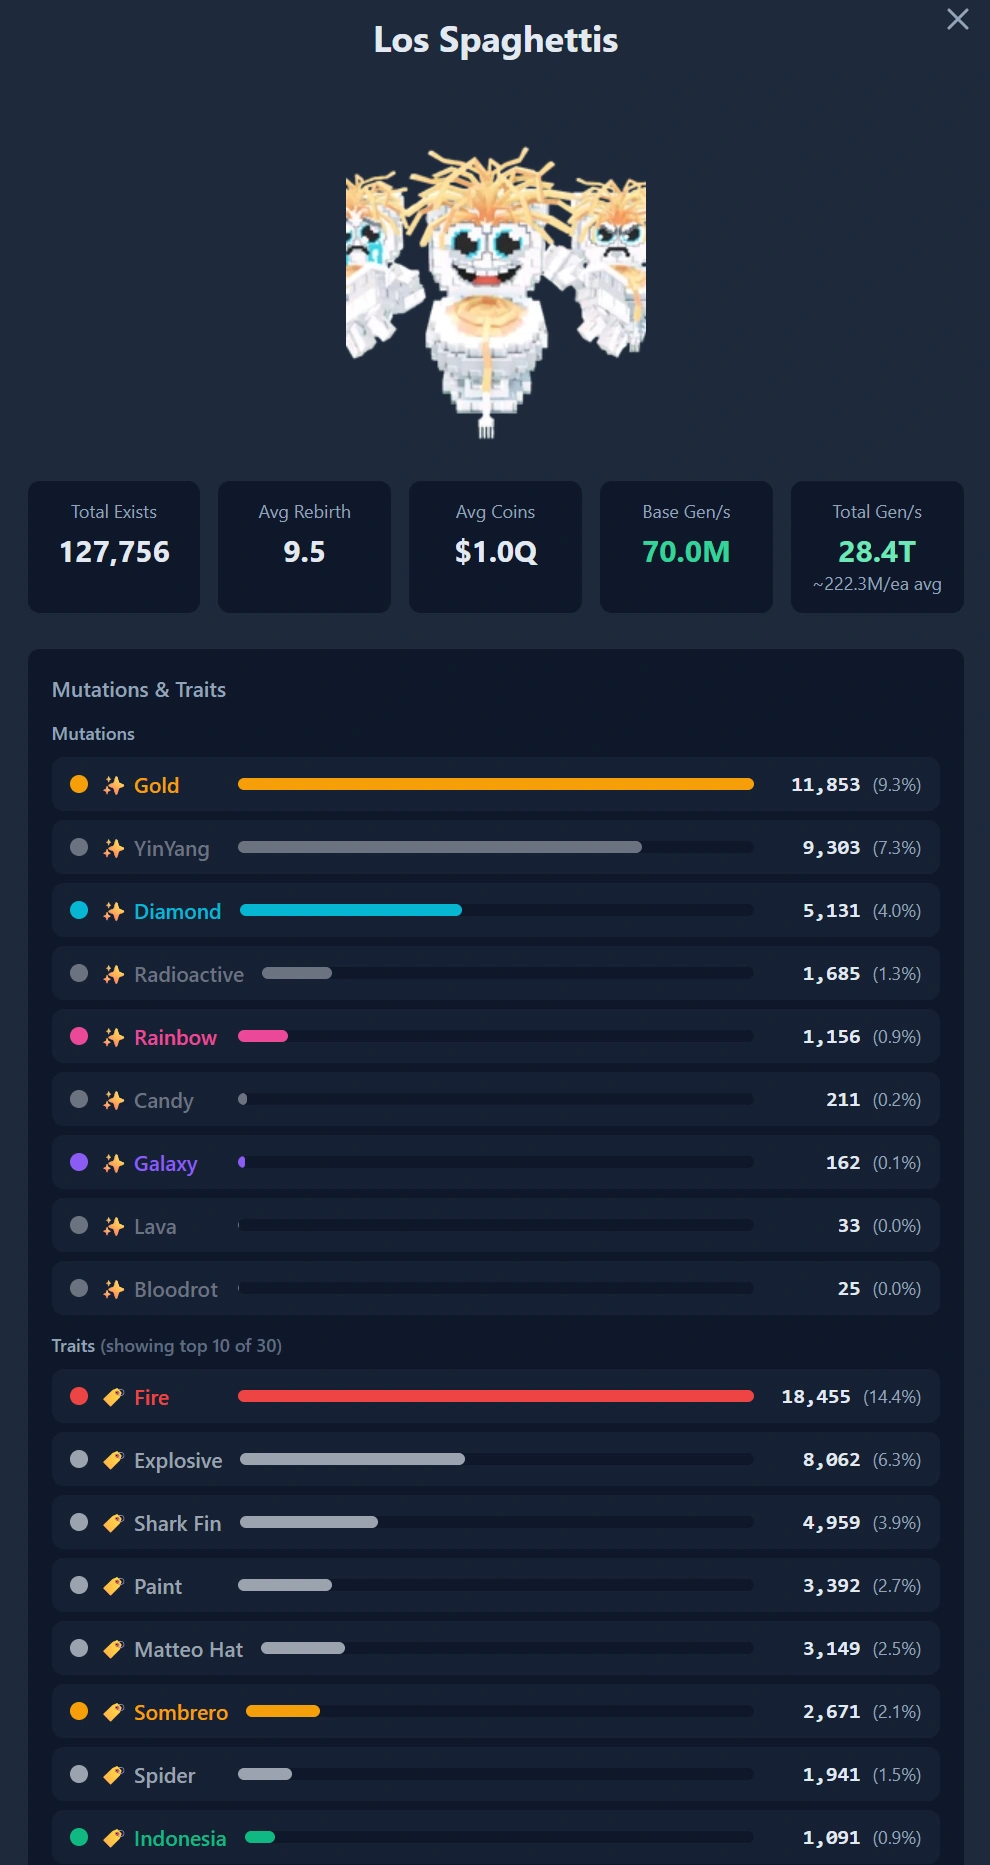Click the Explosive trait label
The width and height of the screenshot is (990, 1865).
178,1460
